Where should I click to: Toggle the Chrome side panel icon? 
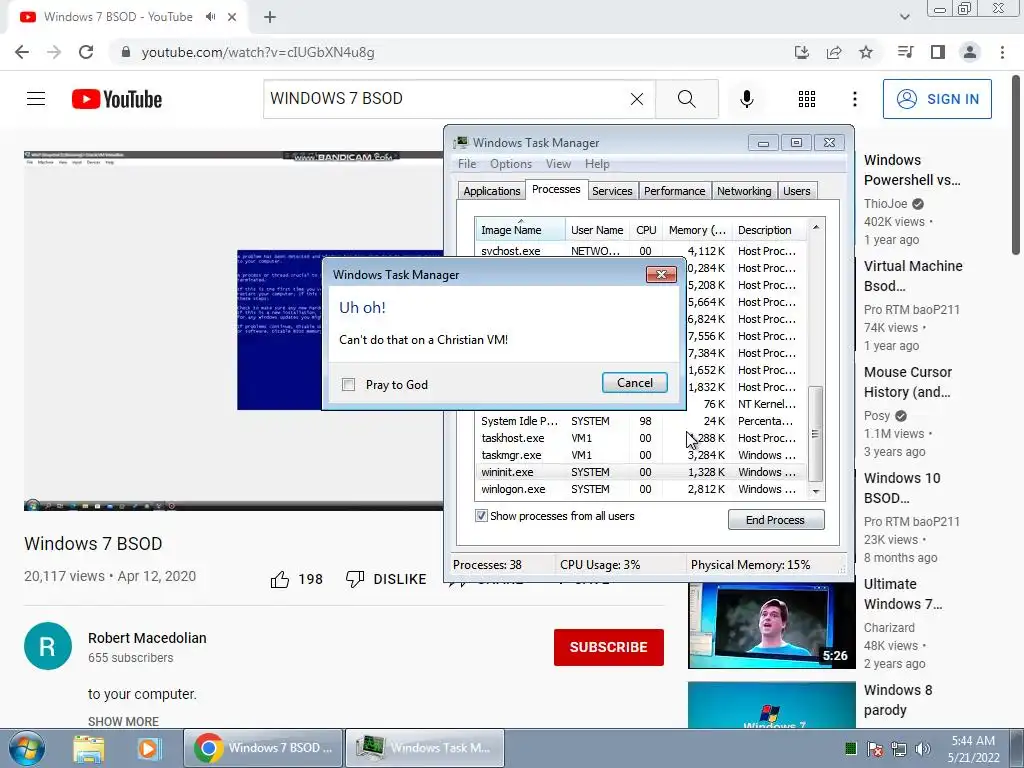click(x=938, y=52)
